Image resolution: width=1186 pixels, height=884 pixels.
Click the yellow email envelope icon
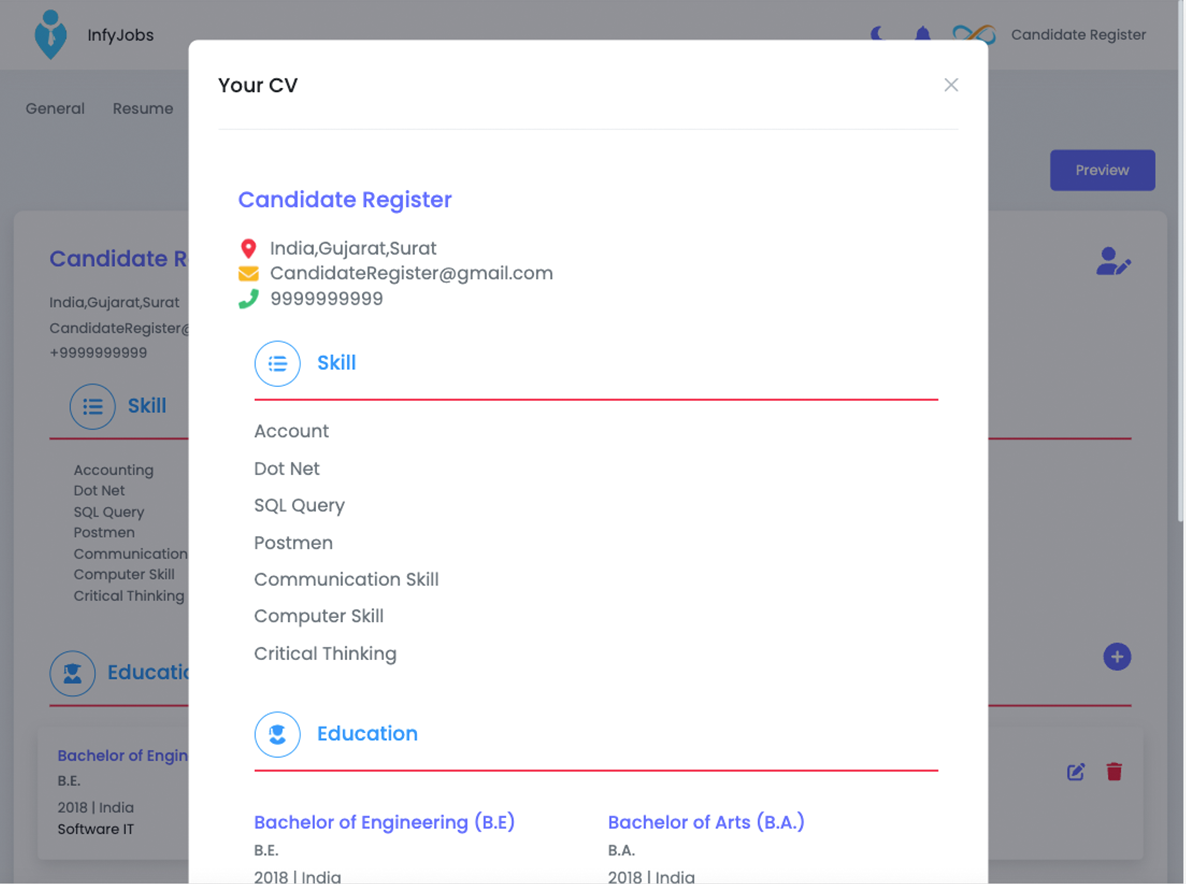pos(248,274)
